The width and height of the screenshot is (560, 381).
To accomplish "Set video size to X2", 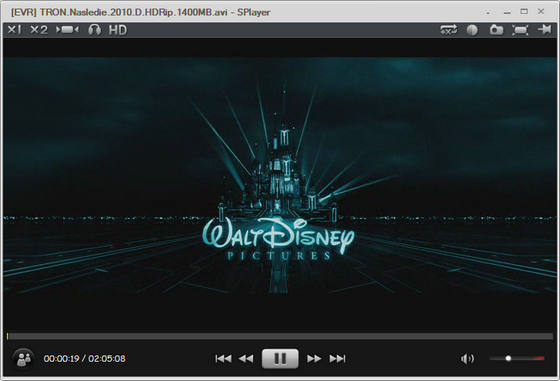I will [x=39, y=30].
